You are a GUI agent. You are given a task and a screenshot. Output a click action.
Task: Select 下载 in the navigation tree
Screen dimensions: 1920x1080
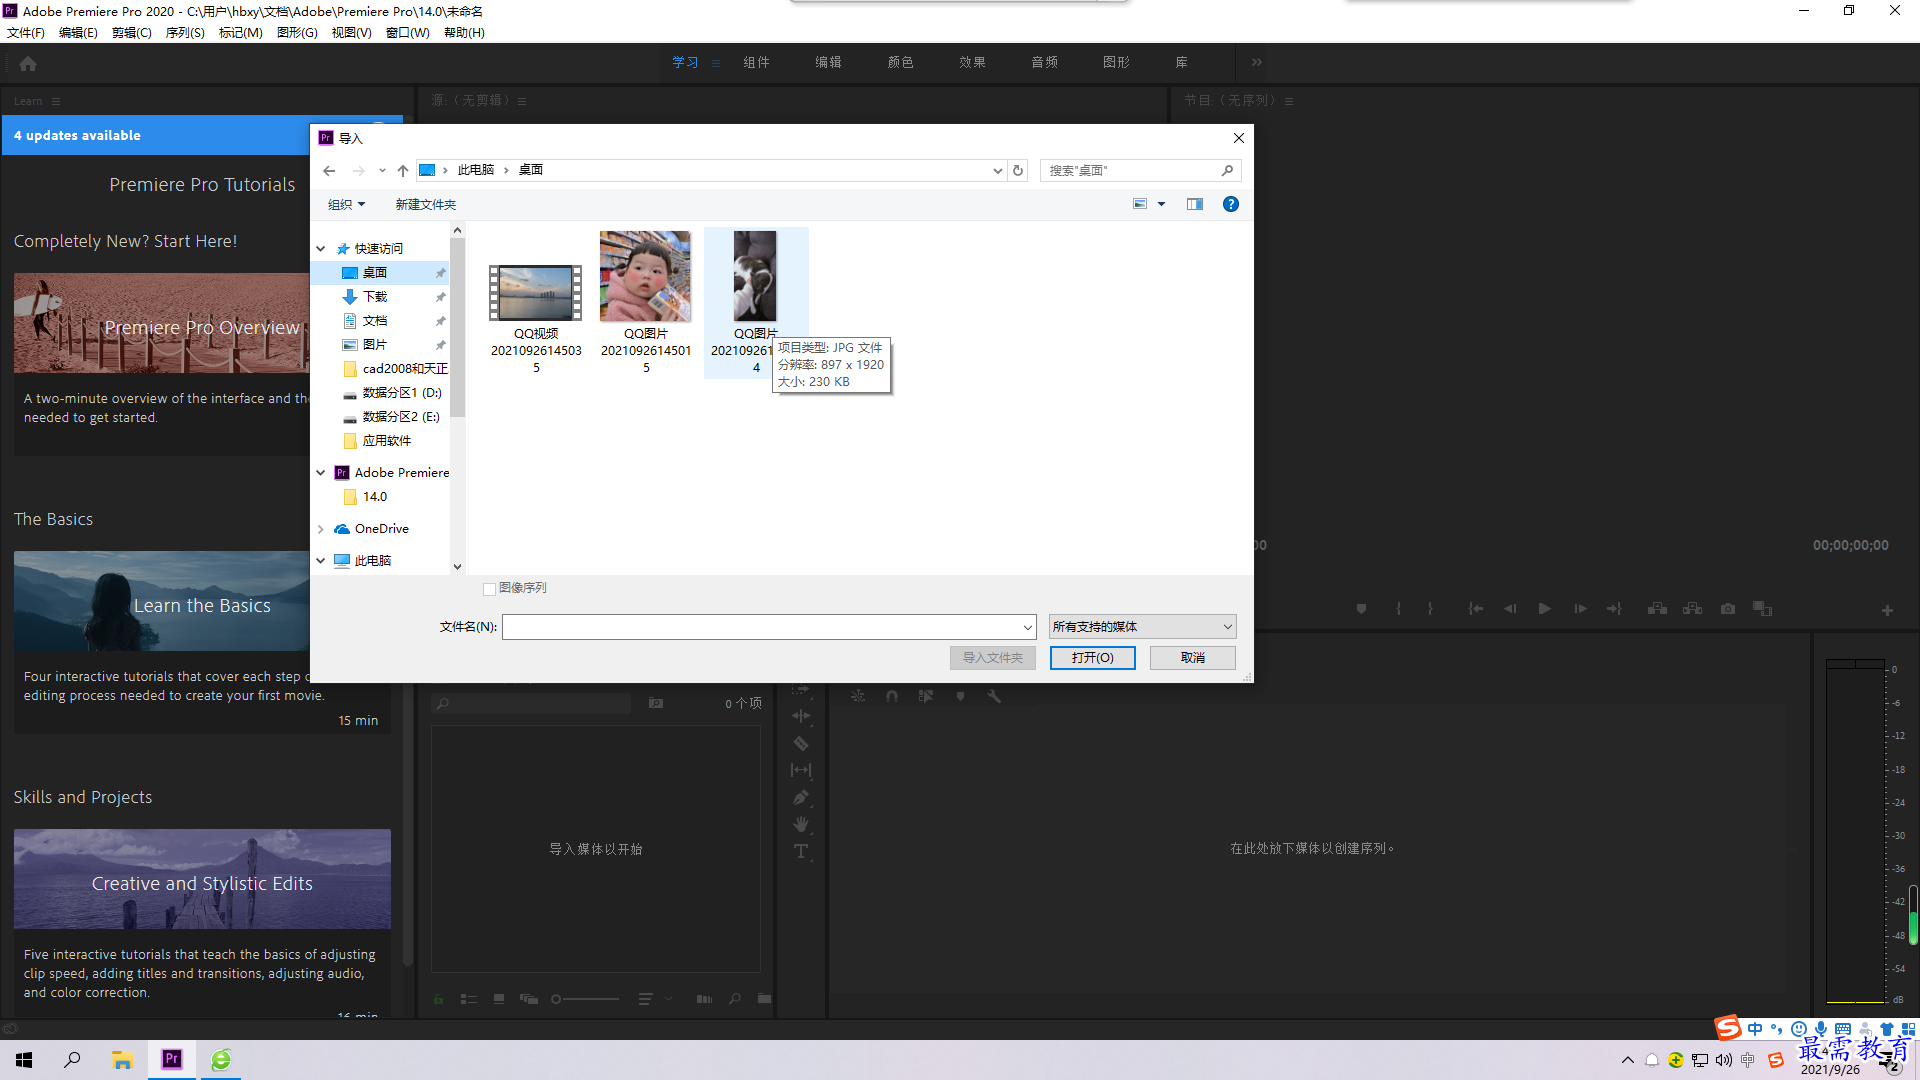(x=375, y=297)
